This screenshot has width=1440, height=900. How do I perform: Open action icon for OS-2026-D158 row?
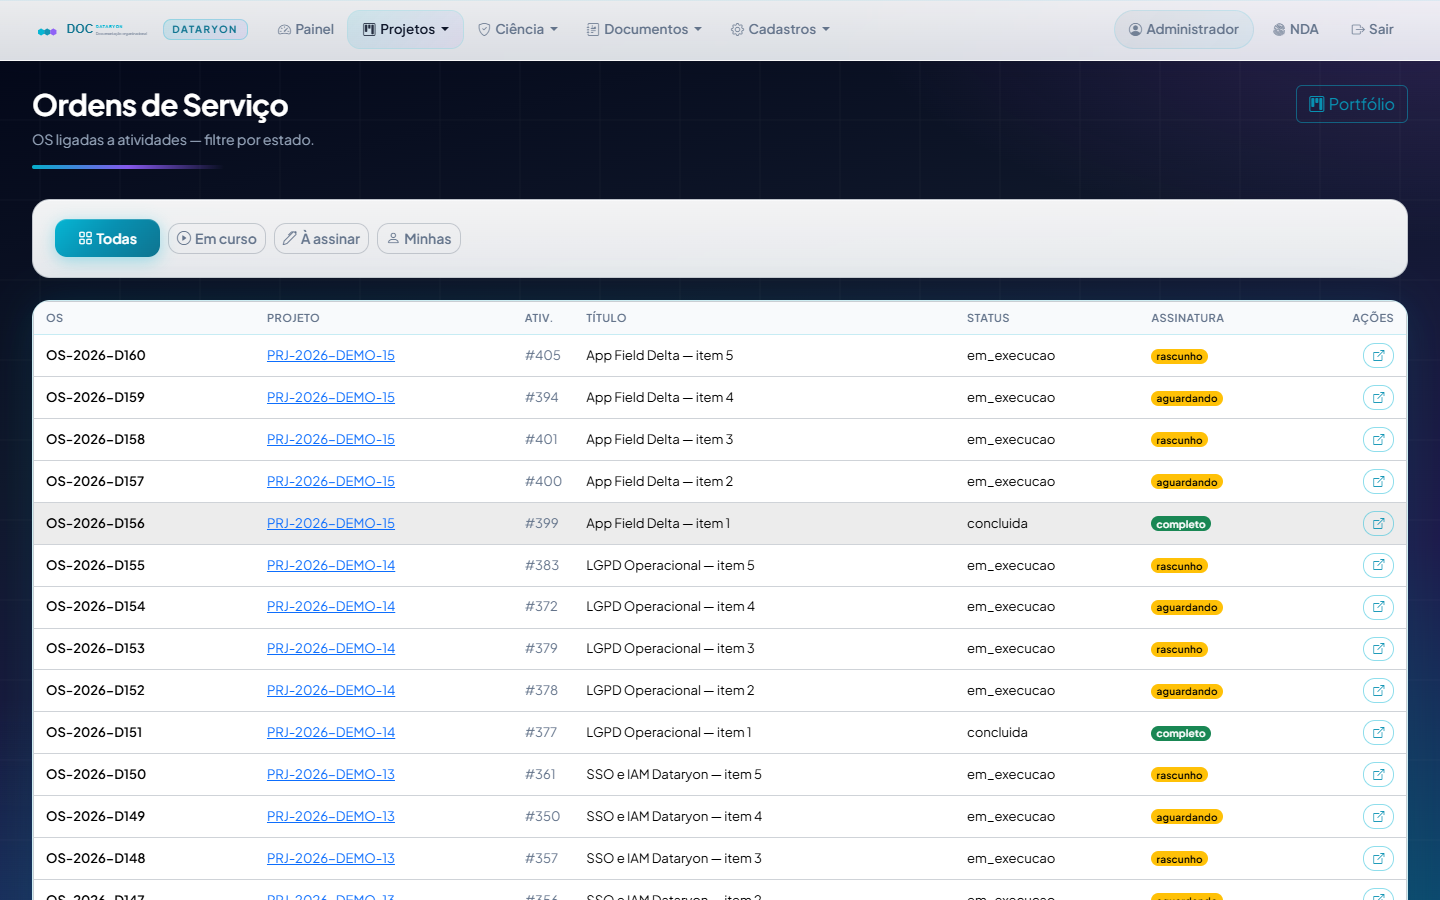coord(1378,440)
